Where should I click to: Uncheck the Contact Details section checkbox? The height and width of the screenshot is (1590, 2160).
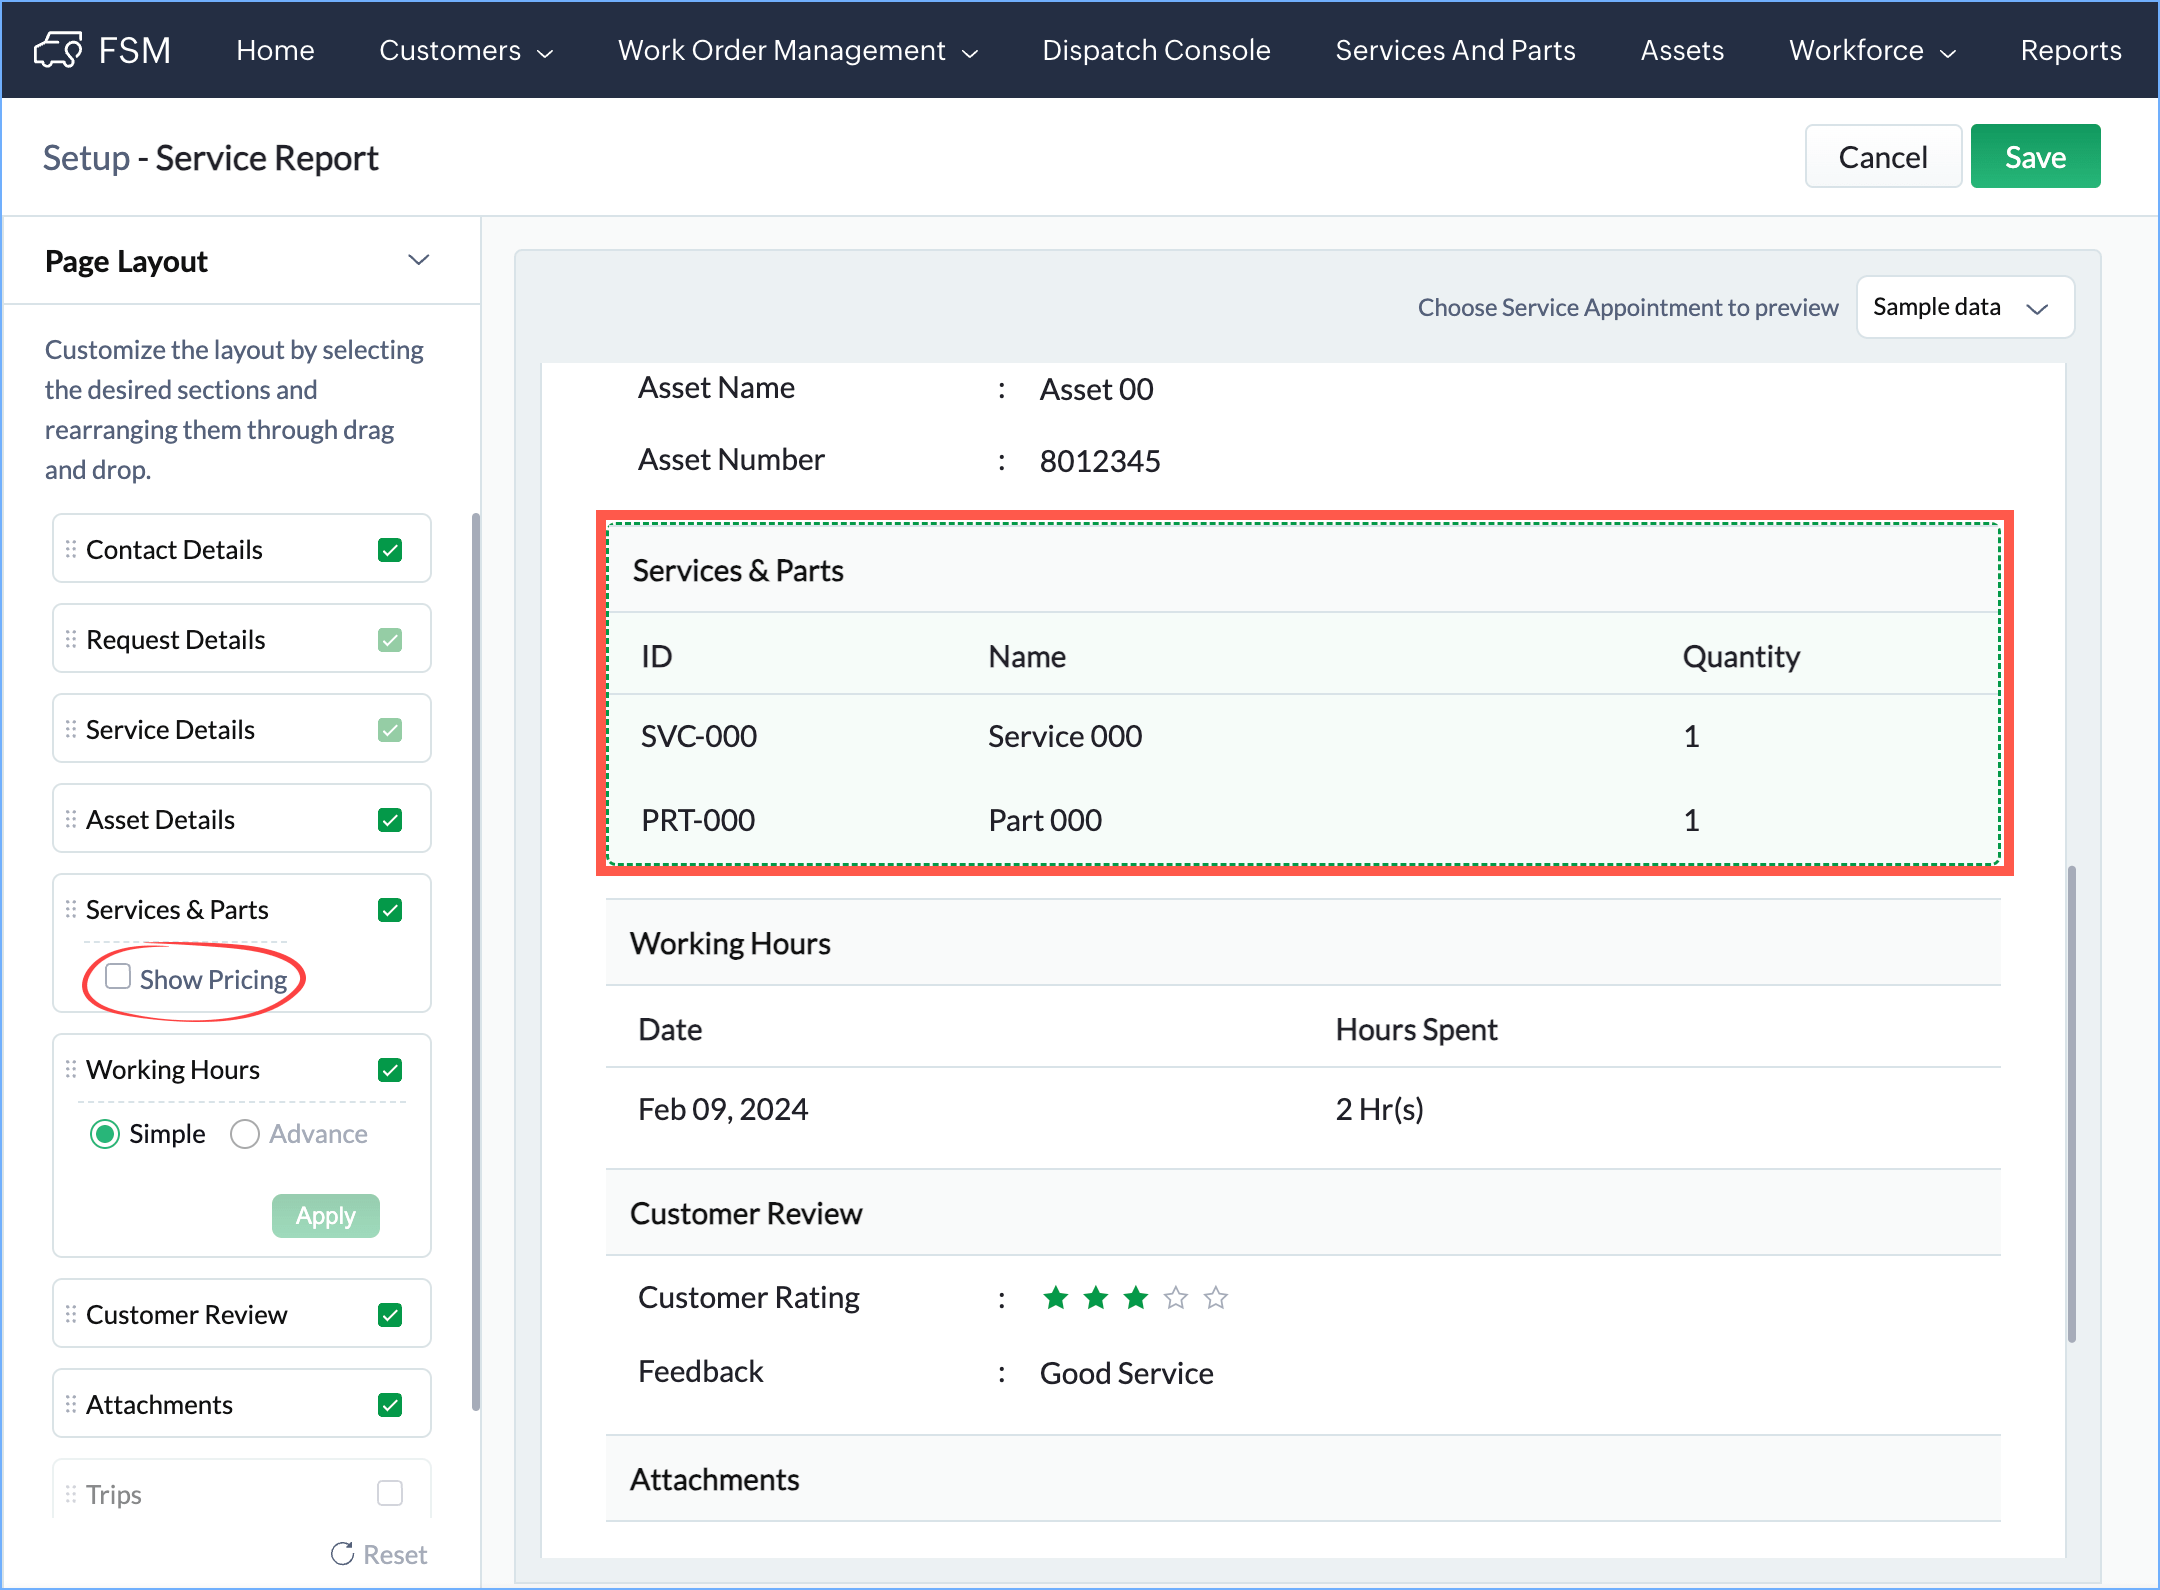[x=390, y=550]
